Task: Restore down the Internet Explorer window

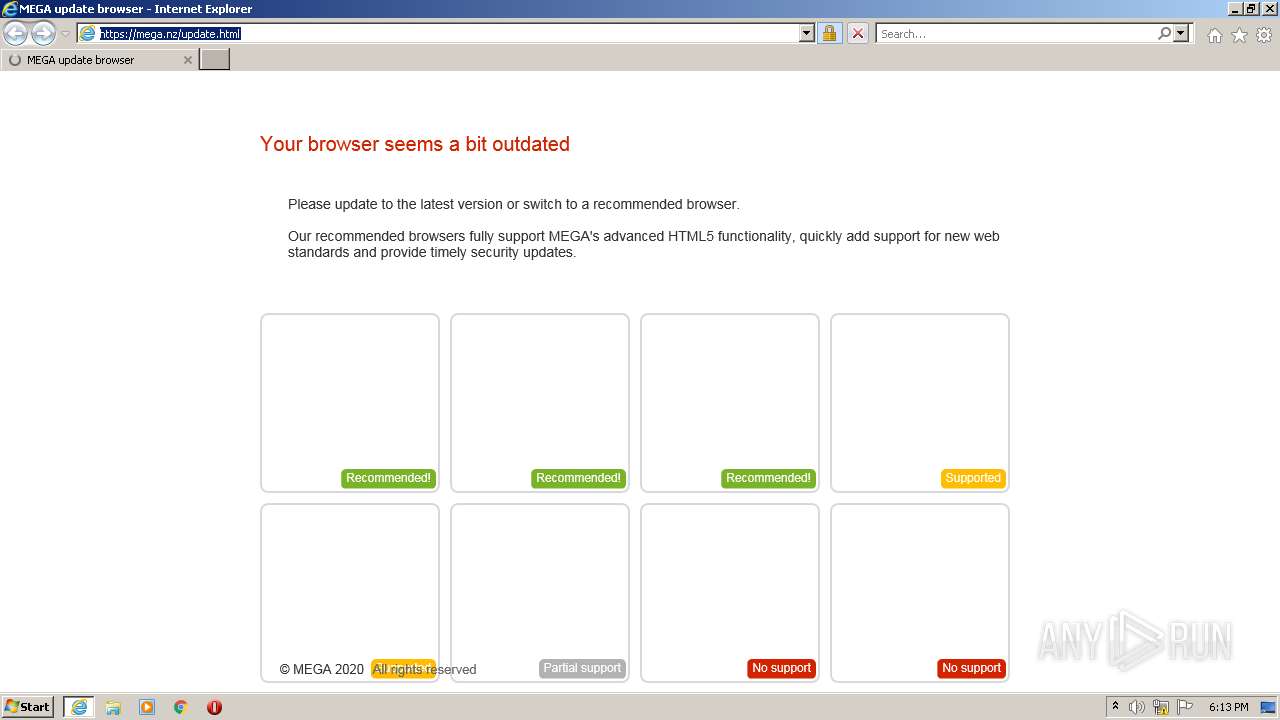Action: [1251, 9]
